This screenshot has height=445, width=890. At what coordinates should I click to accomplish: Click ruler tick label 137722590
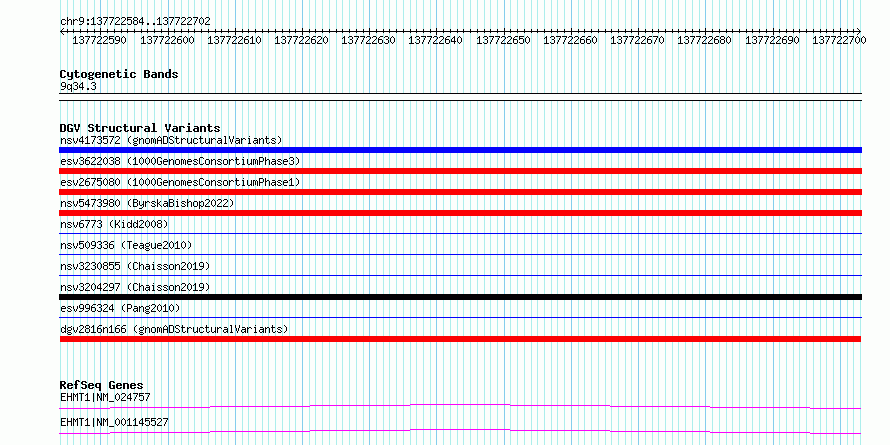(x=100, y=40)
